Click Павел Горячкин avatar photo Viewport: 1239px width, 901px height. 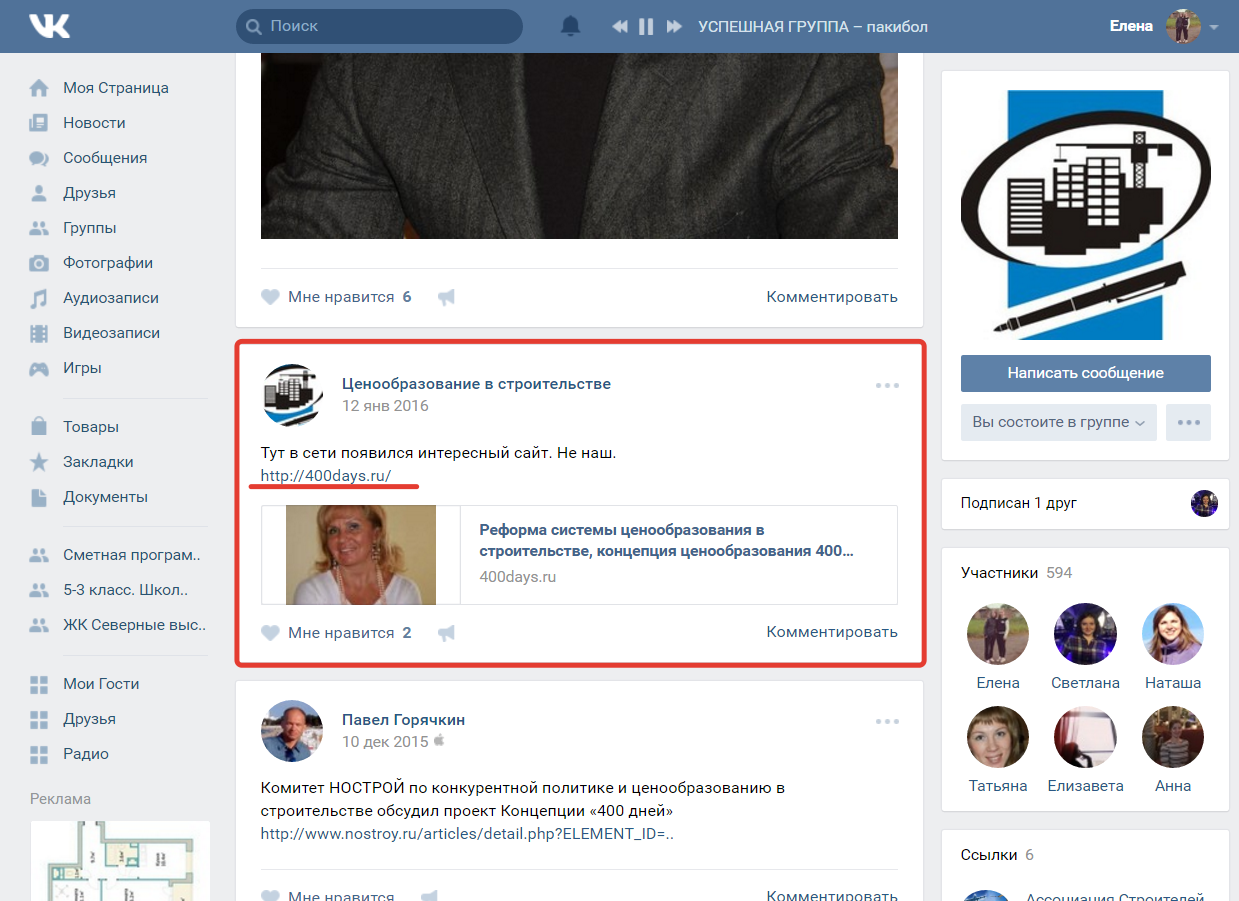(292, 730)
